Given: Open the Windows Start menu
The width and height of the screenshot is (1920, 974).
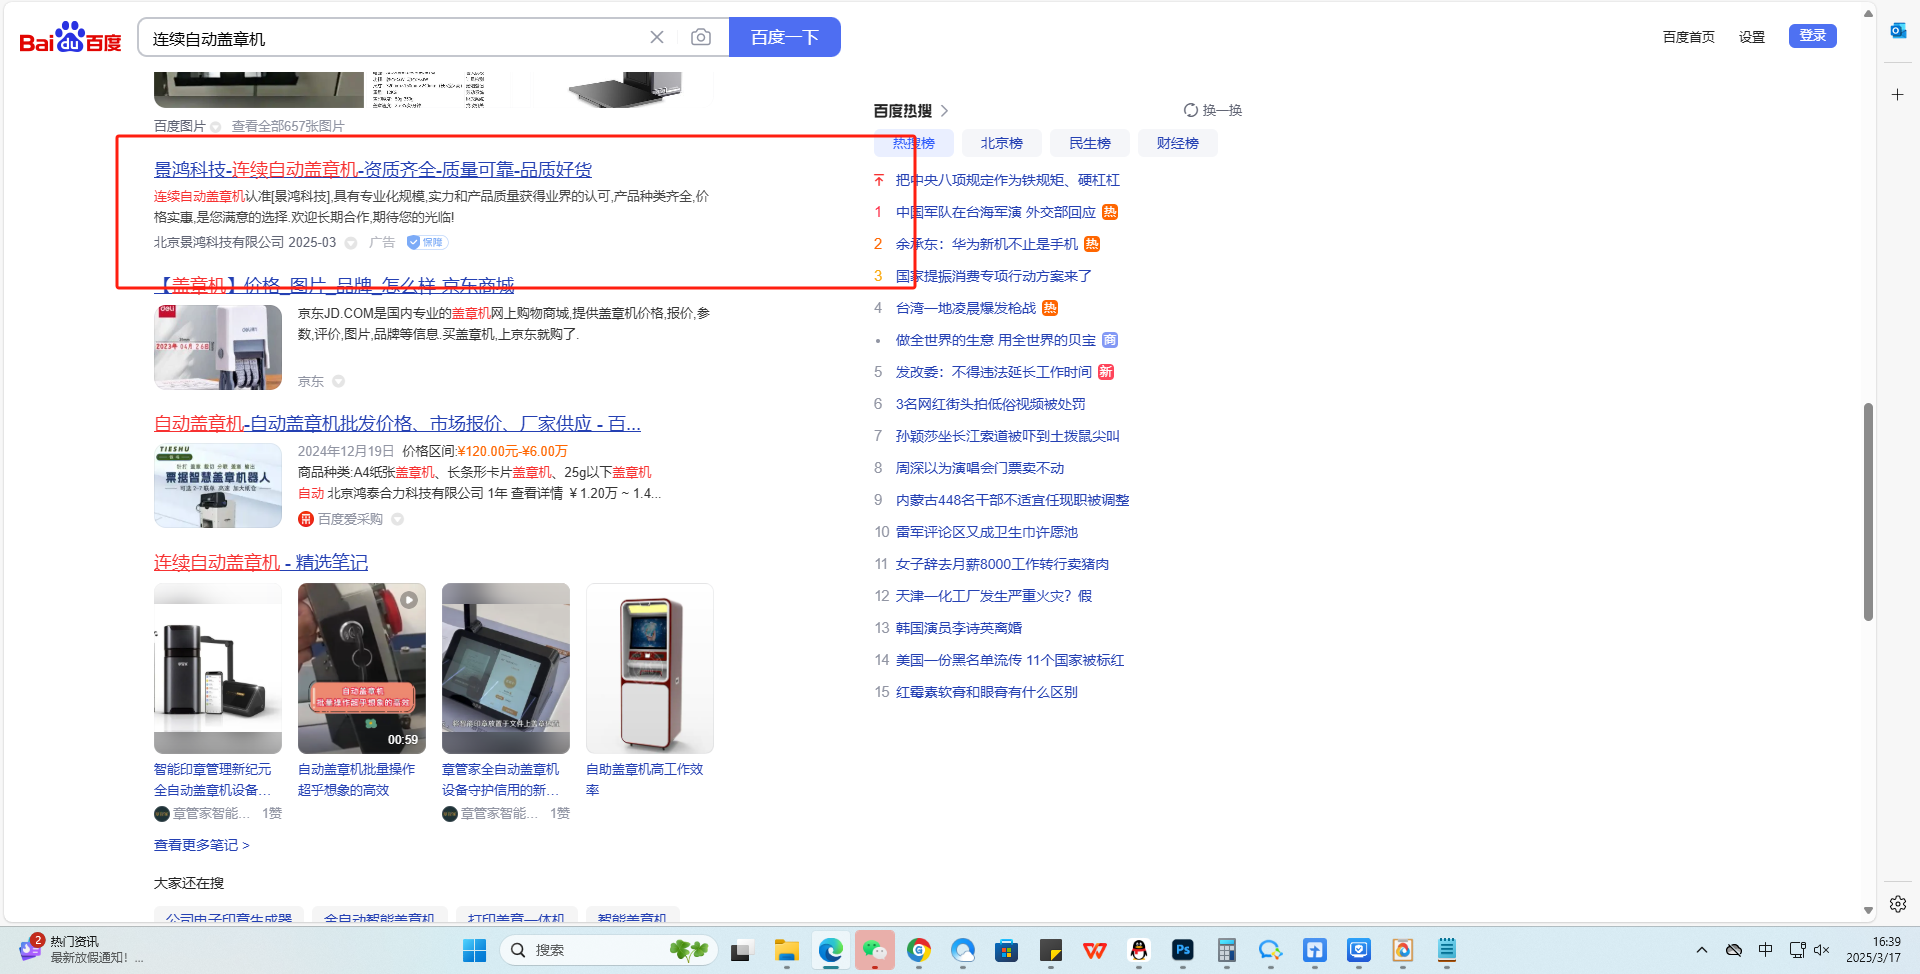Looking at the screenshot, I should tap(475, 950).
